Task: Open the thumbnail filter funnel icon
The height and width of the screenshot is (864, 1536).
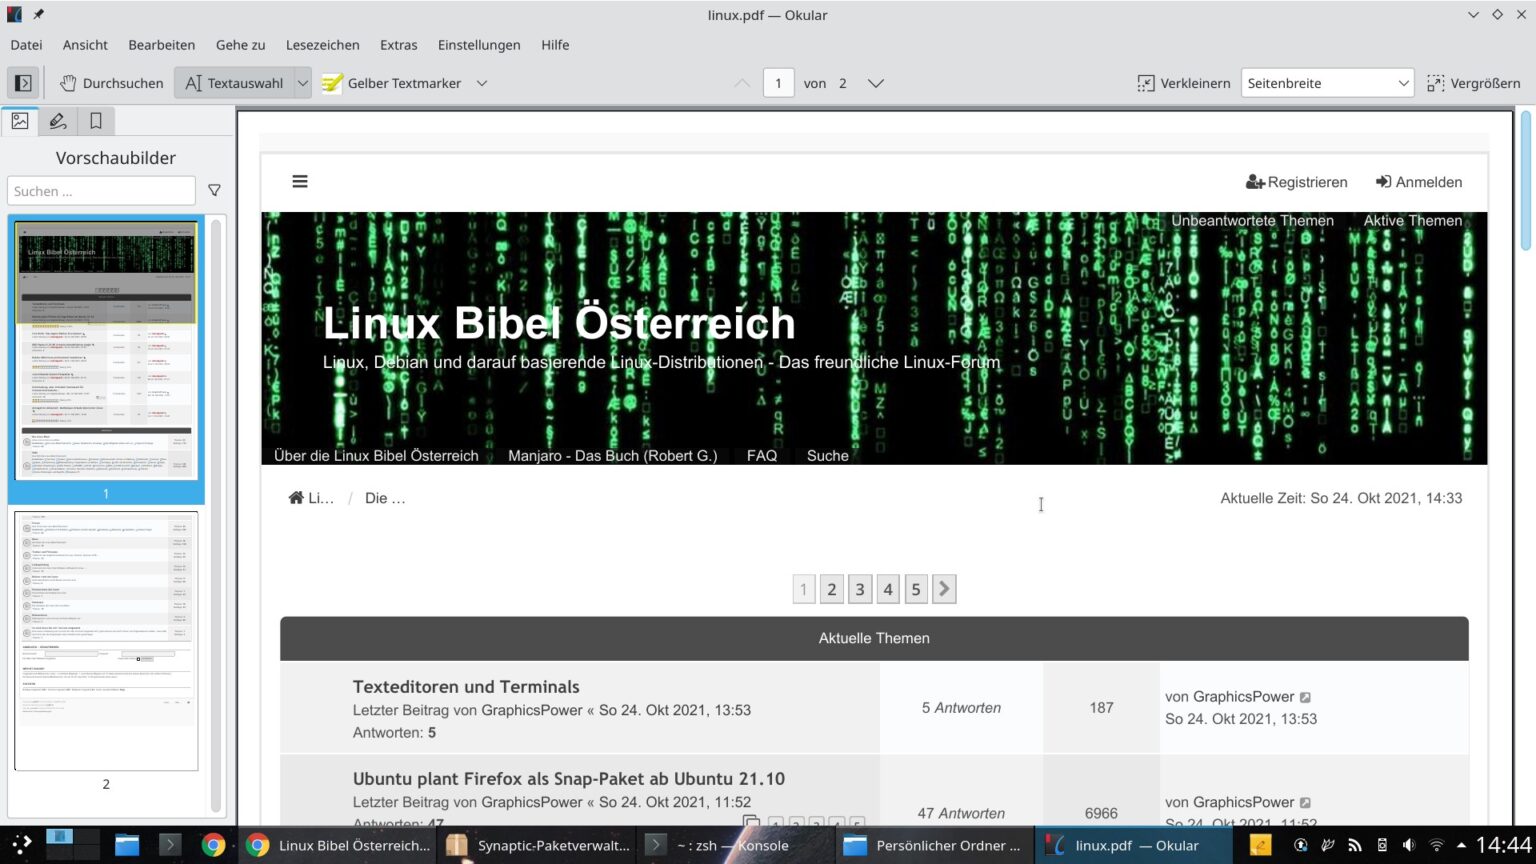Action: (x=214, y=190)
